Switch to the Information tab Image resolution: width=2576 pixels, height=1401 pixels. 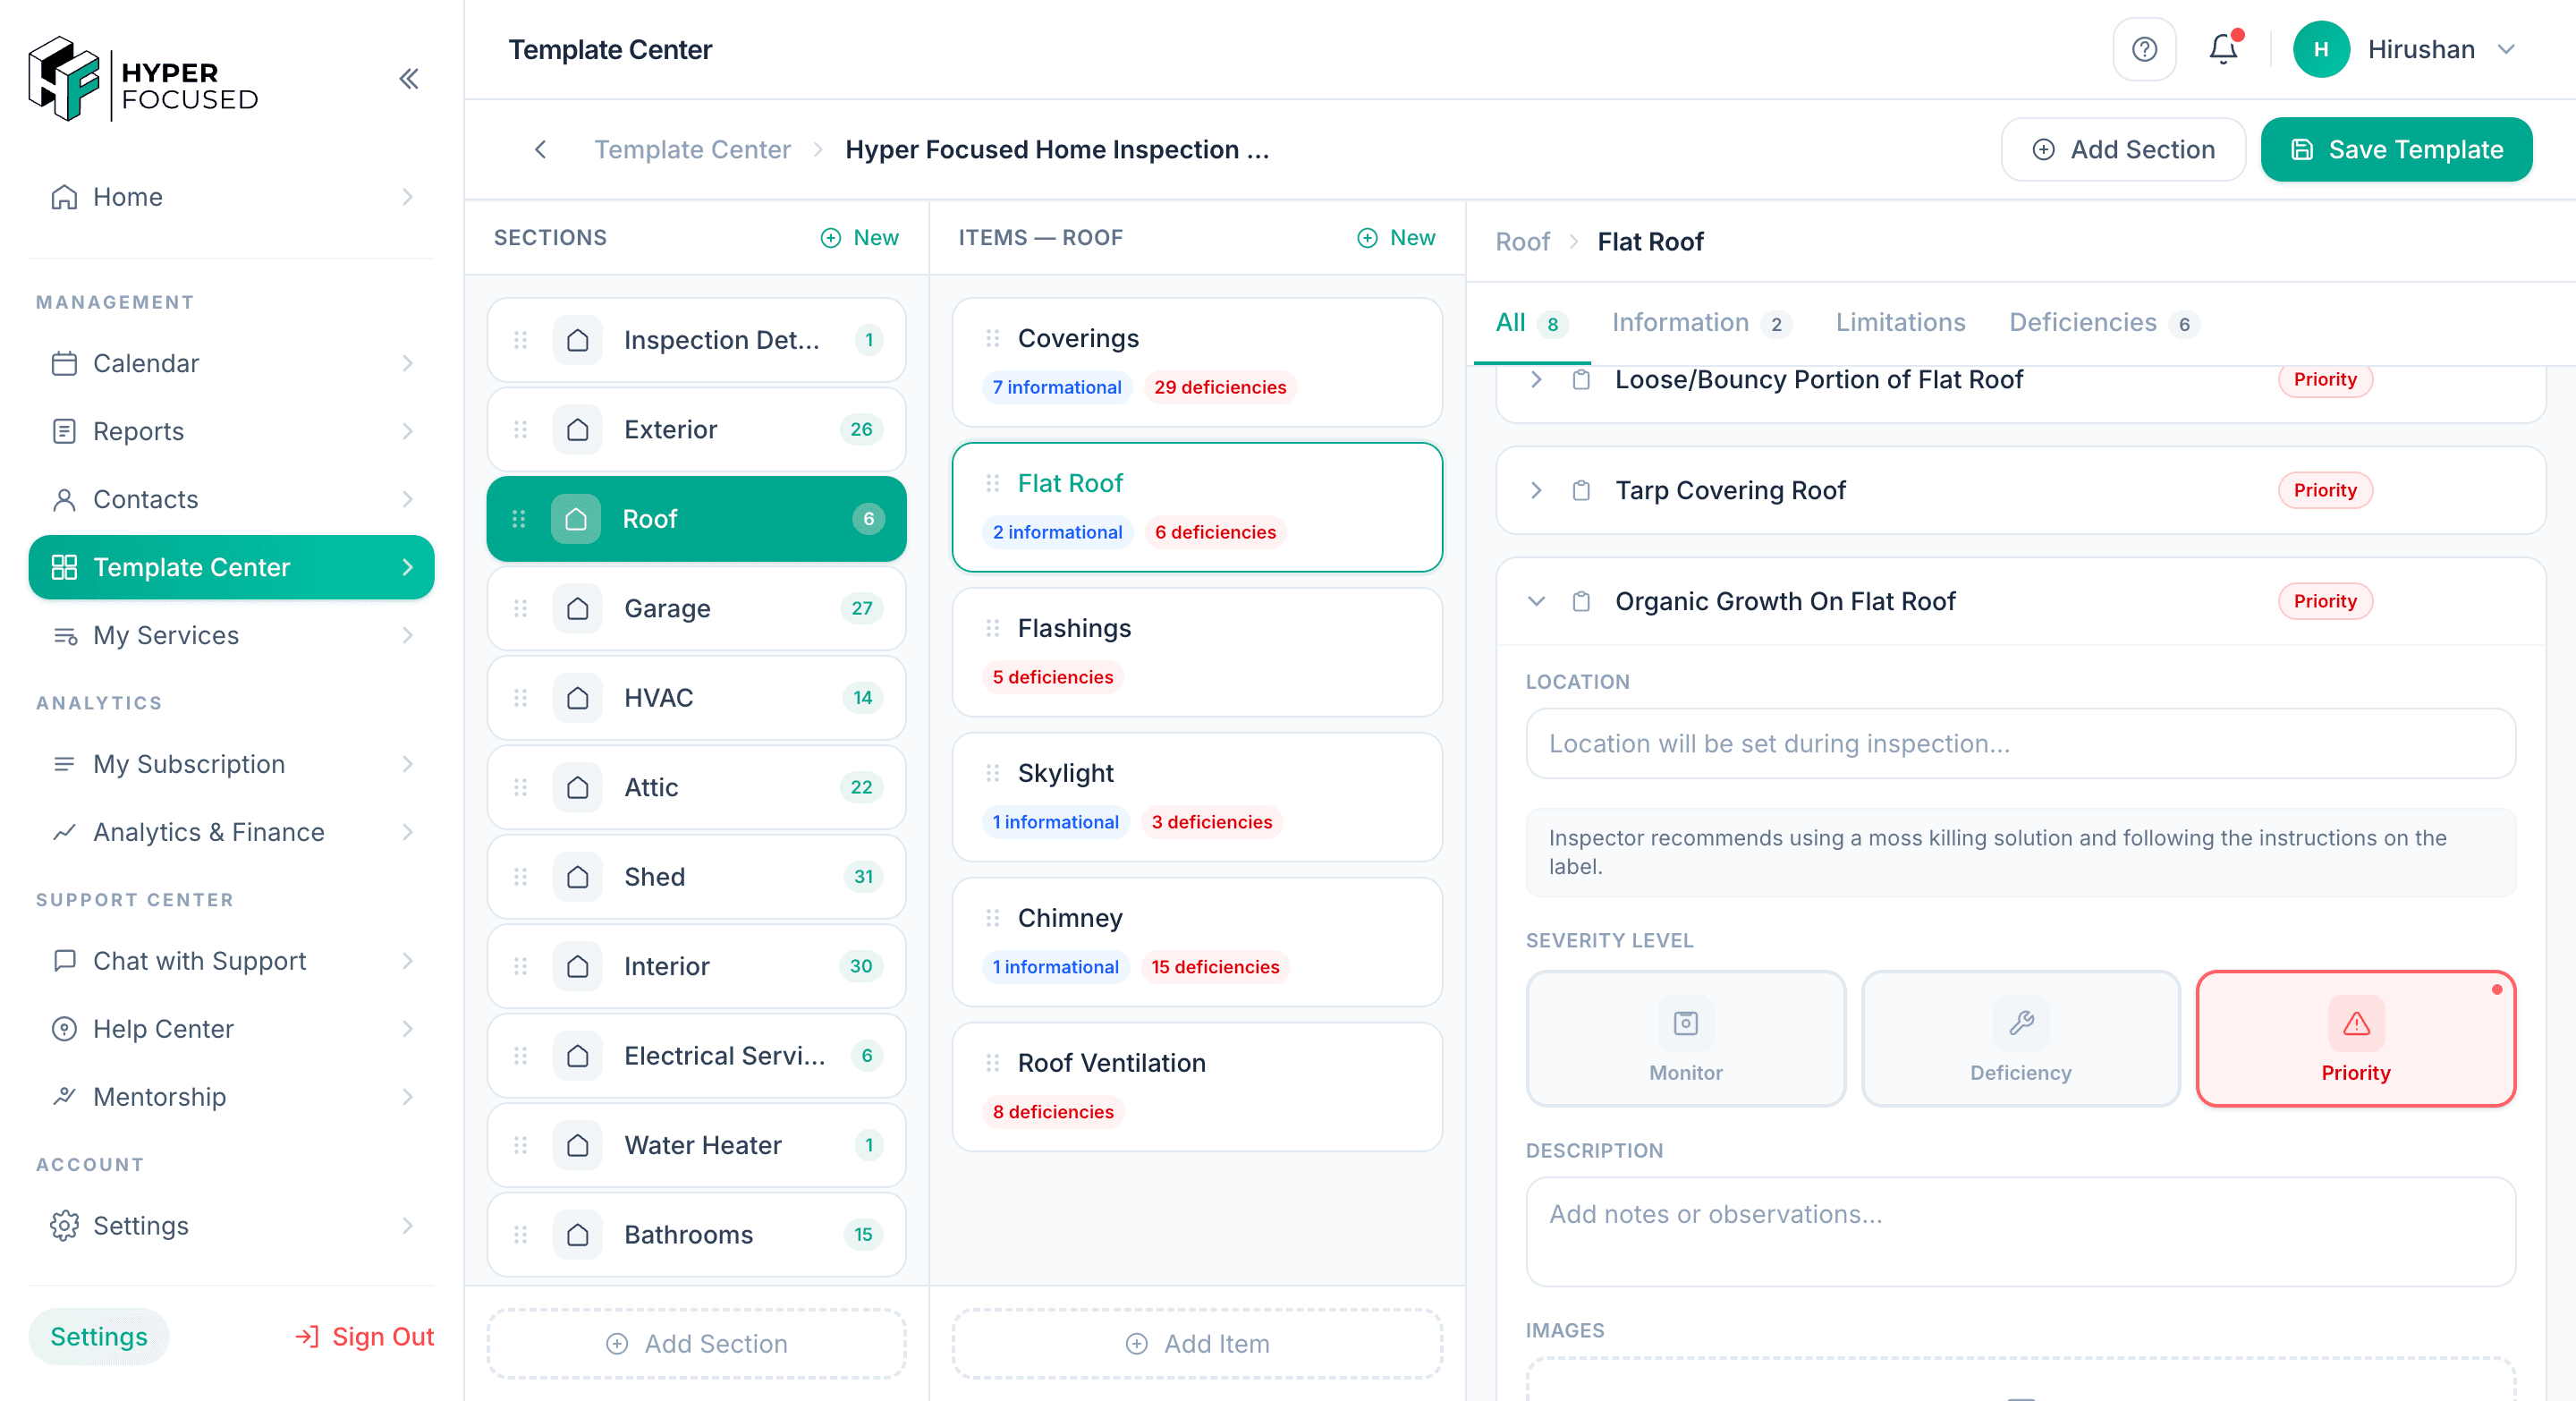(1700, 323)
